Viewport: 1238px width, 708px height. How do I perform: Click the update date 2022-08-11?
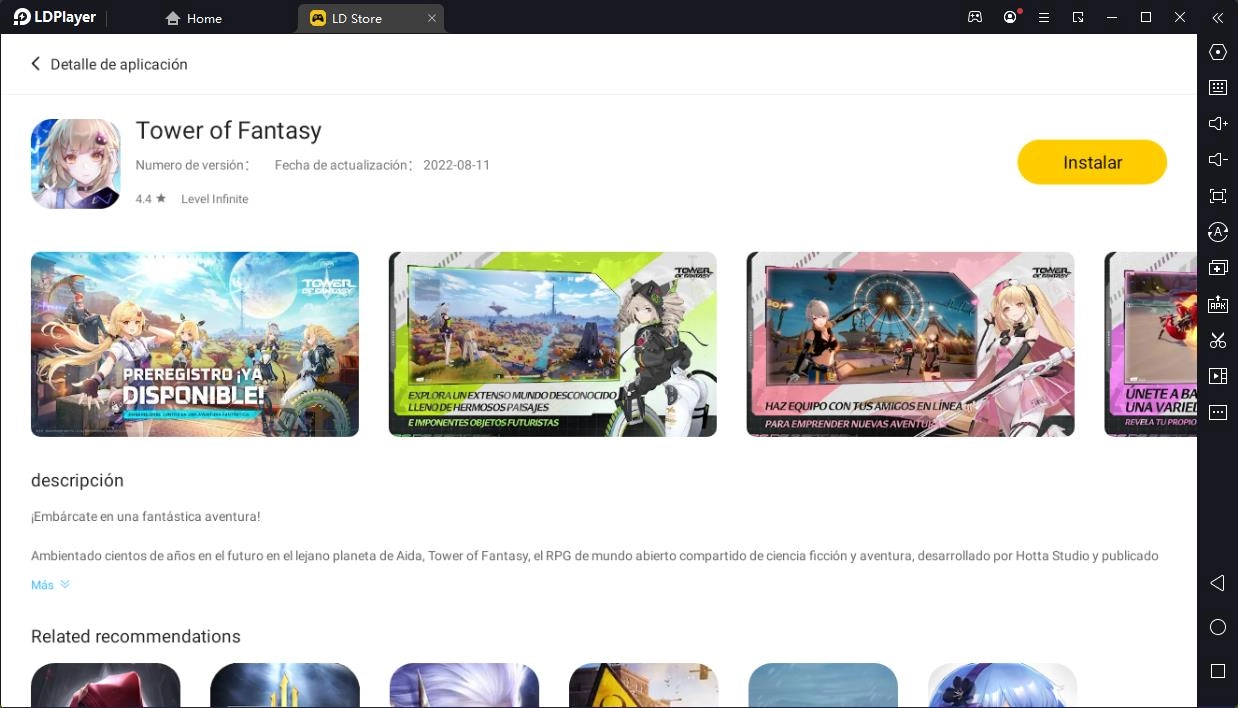click(x=456, y=165)
